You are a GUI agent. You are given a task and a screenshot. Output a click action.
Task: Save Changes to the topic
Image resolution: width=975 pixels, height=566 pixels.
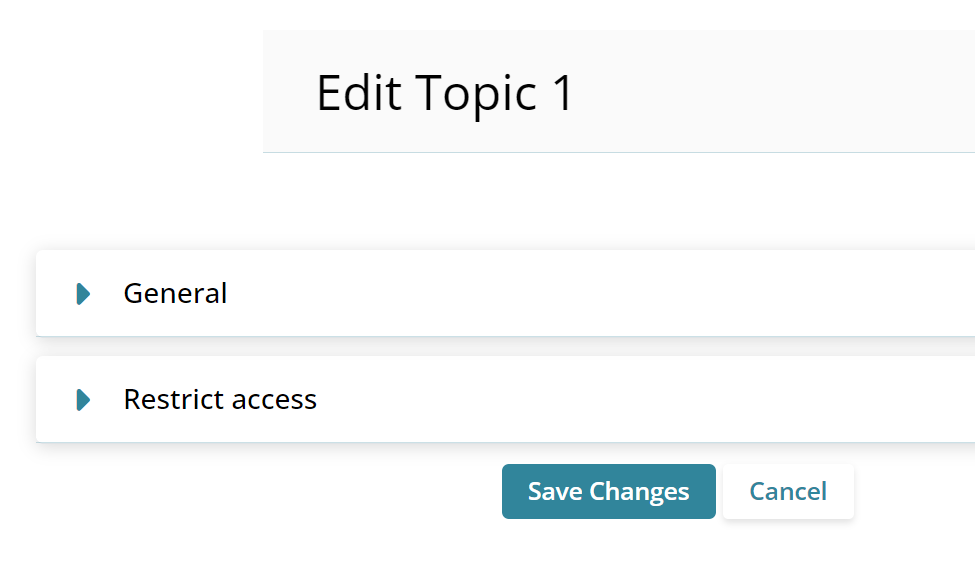point(608,492)
